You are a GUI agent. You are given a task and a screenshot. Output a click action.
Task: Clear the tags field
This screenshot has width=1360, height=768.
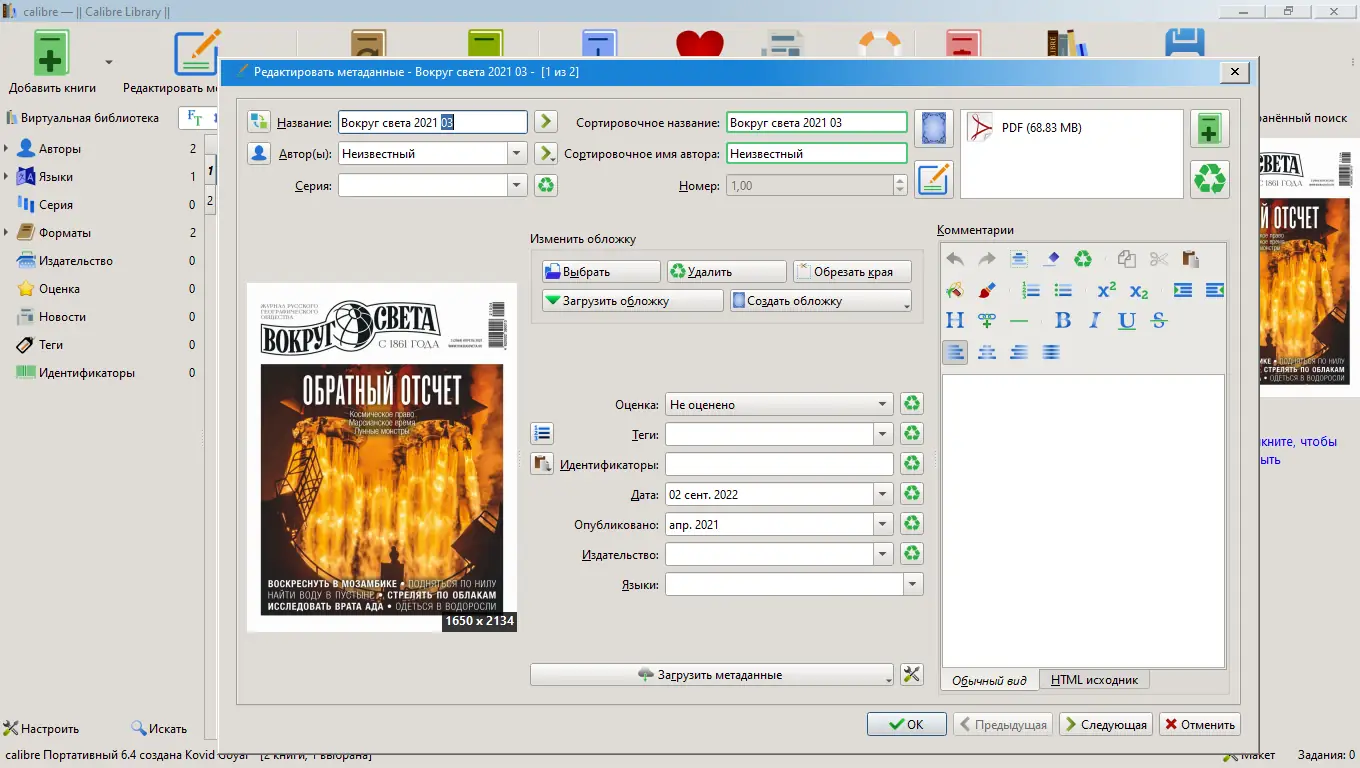pyautogui.click(x=911, y=434)
